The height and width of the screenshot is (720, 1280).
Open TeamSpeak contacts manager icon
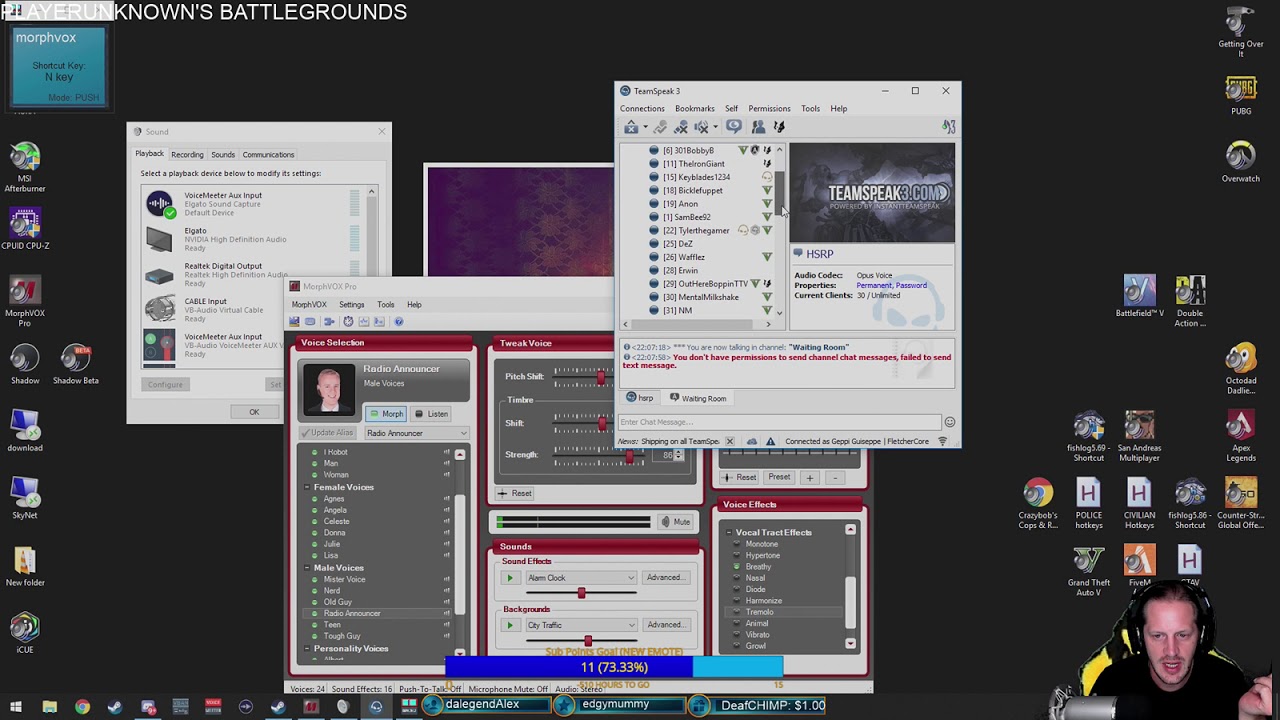tap(758, 127)
